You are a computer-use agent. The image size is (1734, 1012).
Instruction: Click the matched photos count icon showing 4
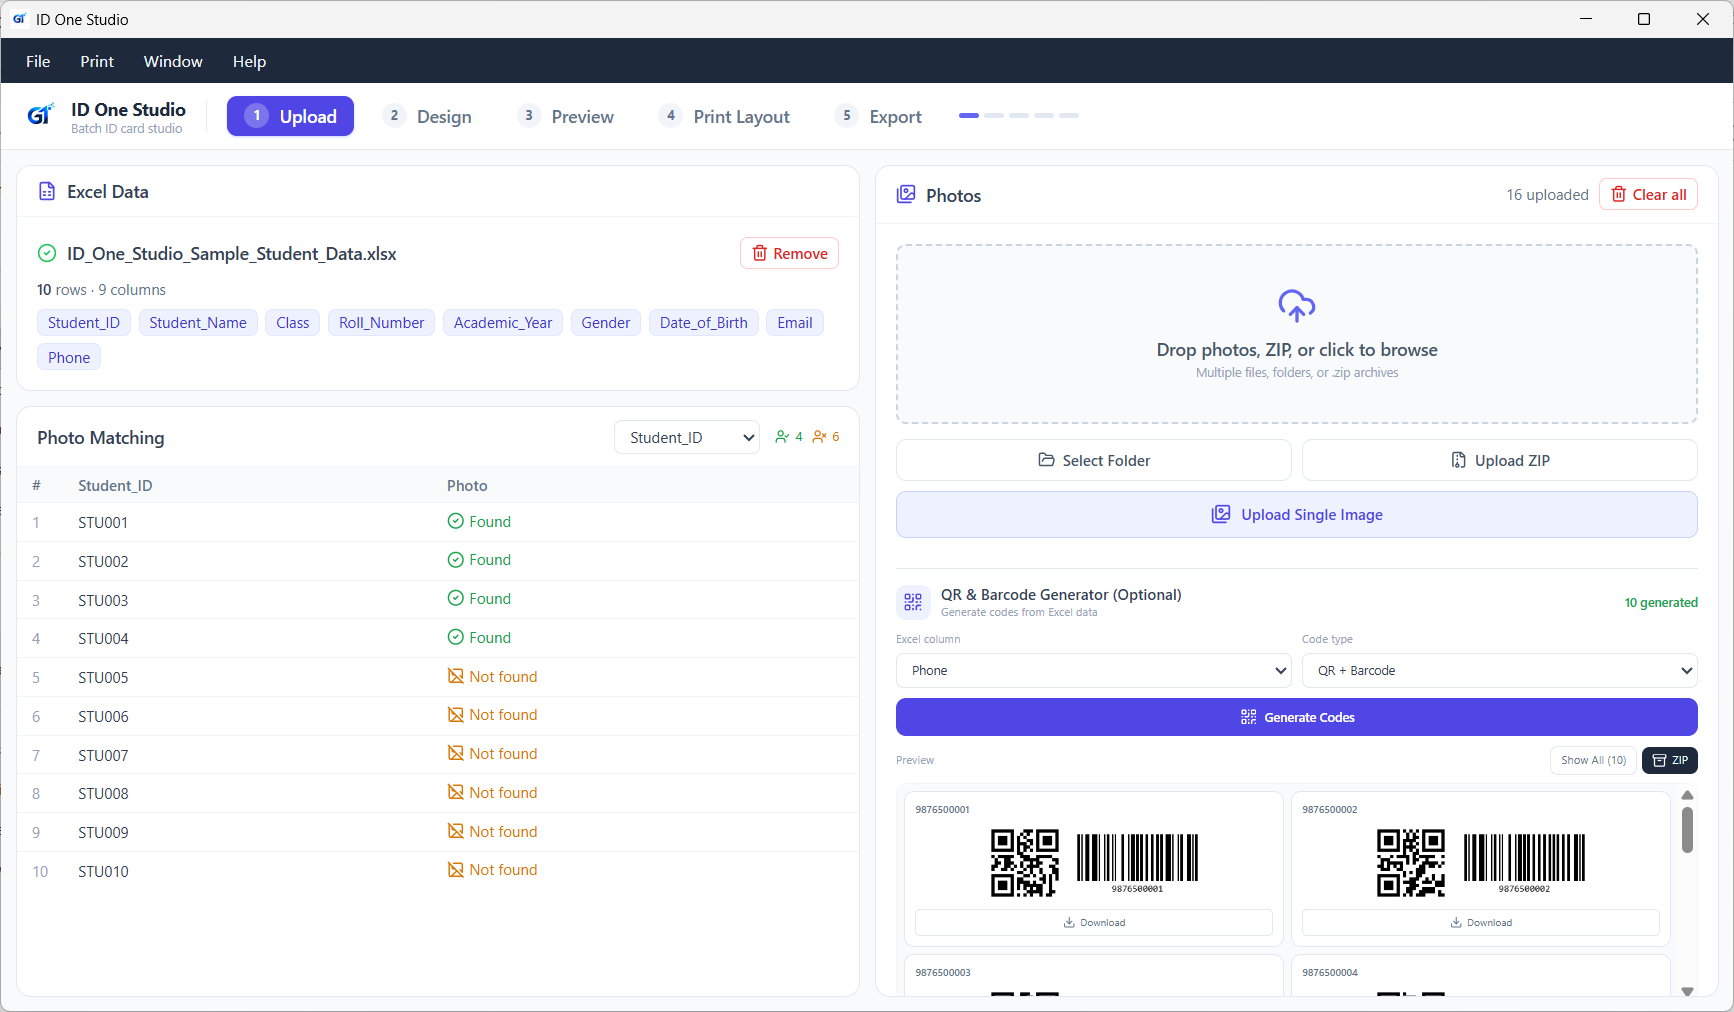[782, 437]
